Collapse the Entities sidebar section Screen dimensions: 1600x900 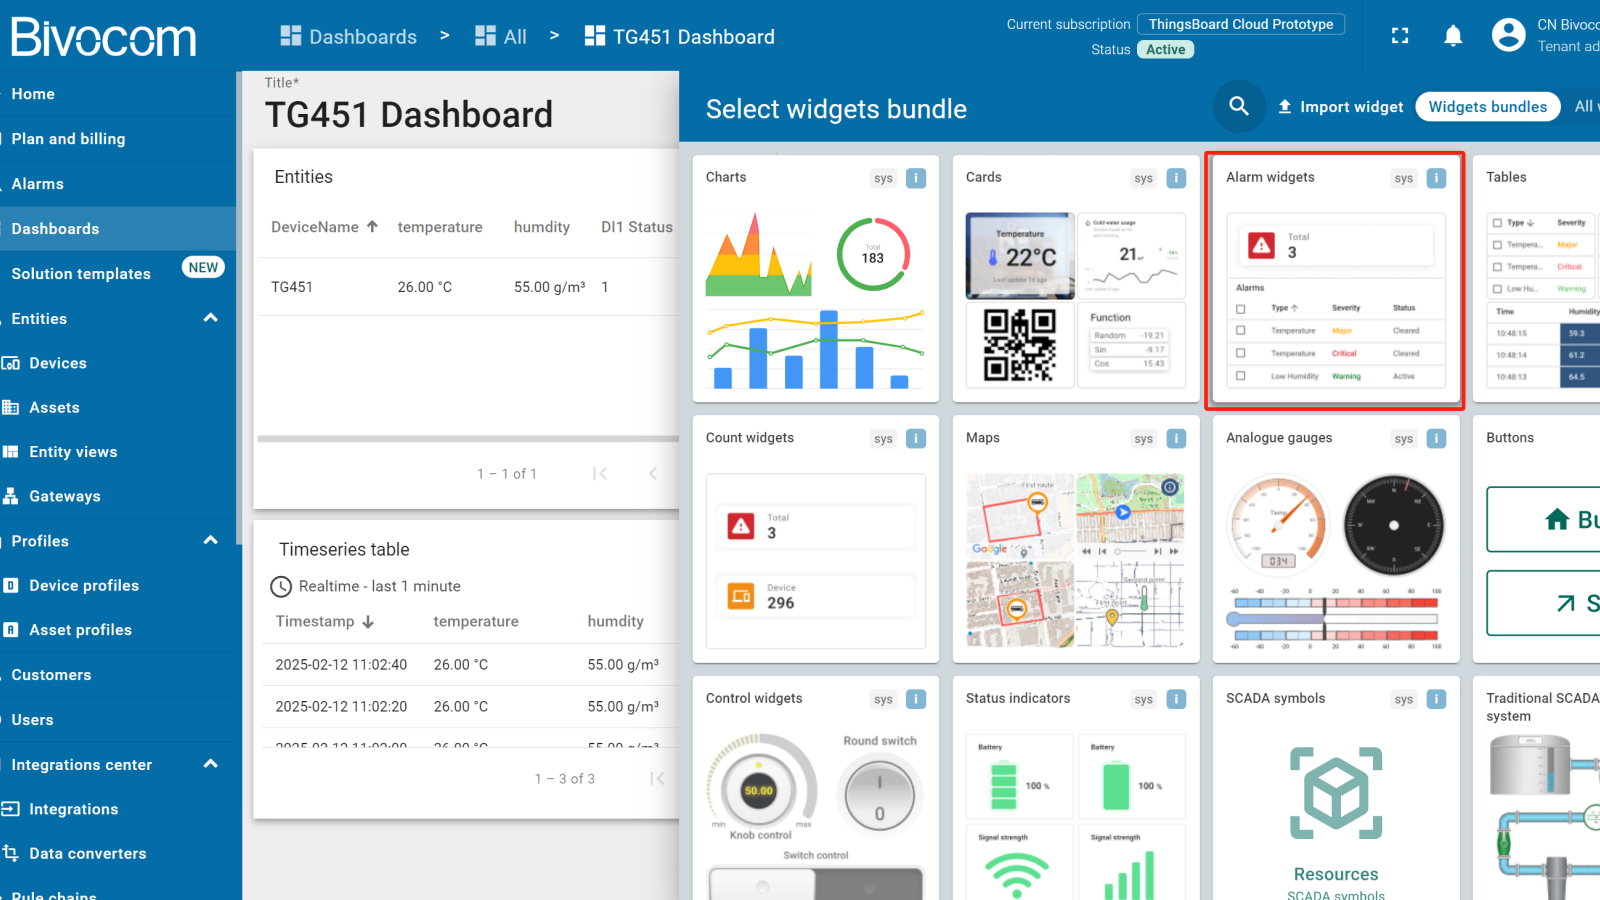pos(210,318)
